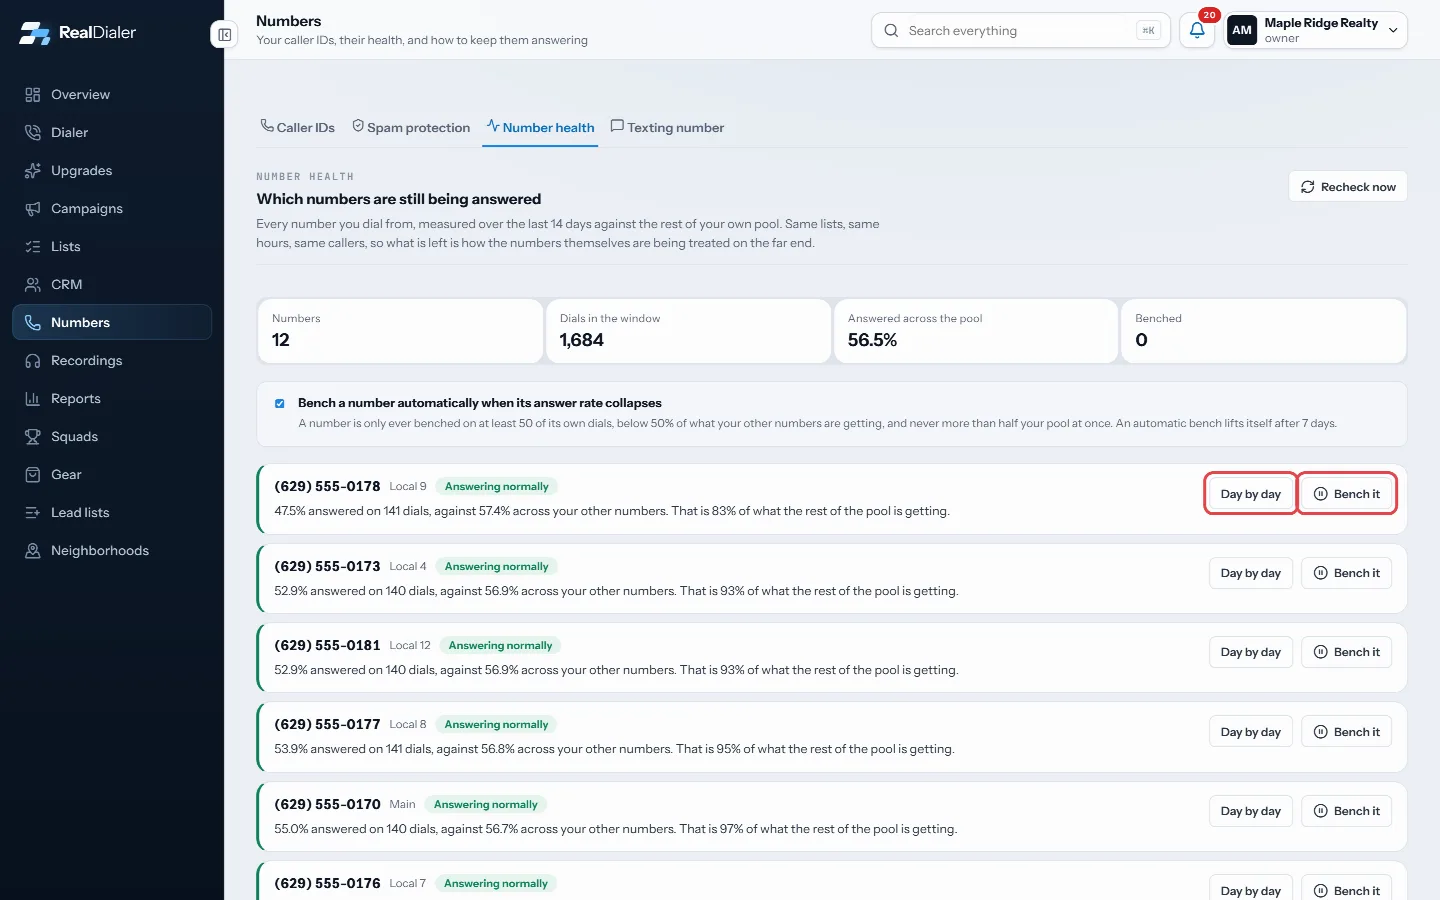
Task: Click the RealDialer logo icon
Action: [34, 33]
